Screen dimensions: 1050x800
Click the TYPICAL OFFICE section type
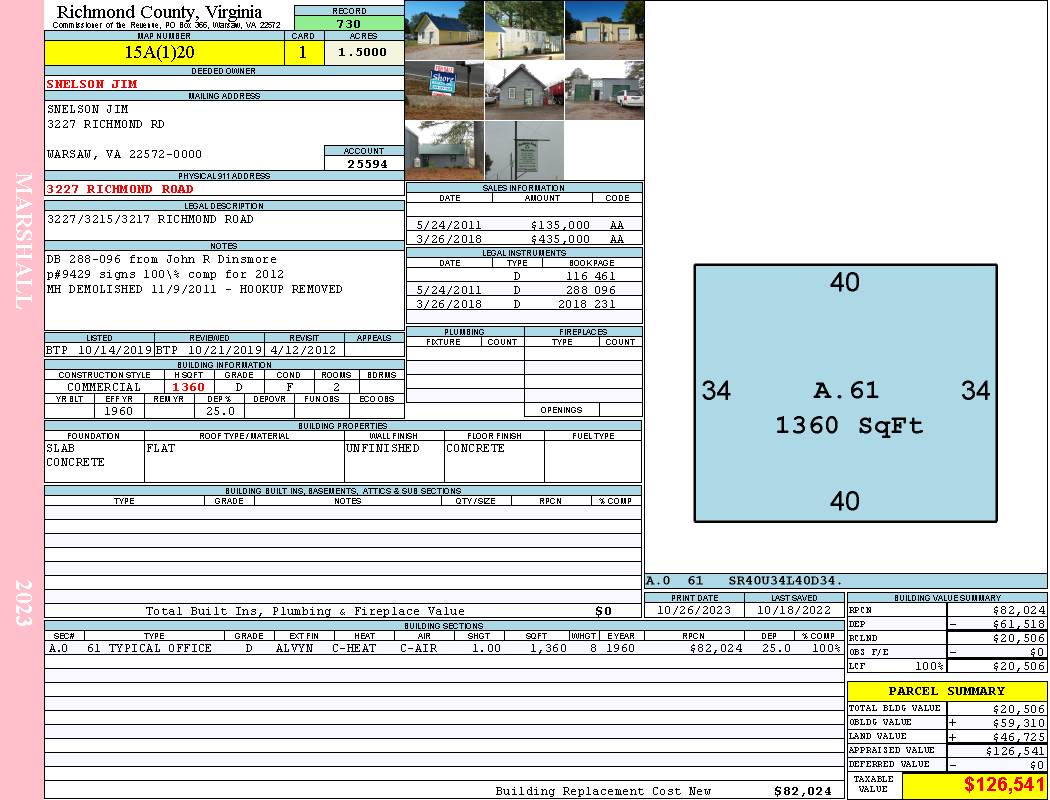[160, 648]
